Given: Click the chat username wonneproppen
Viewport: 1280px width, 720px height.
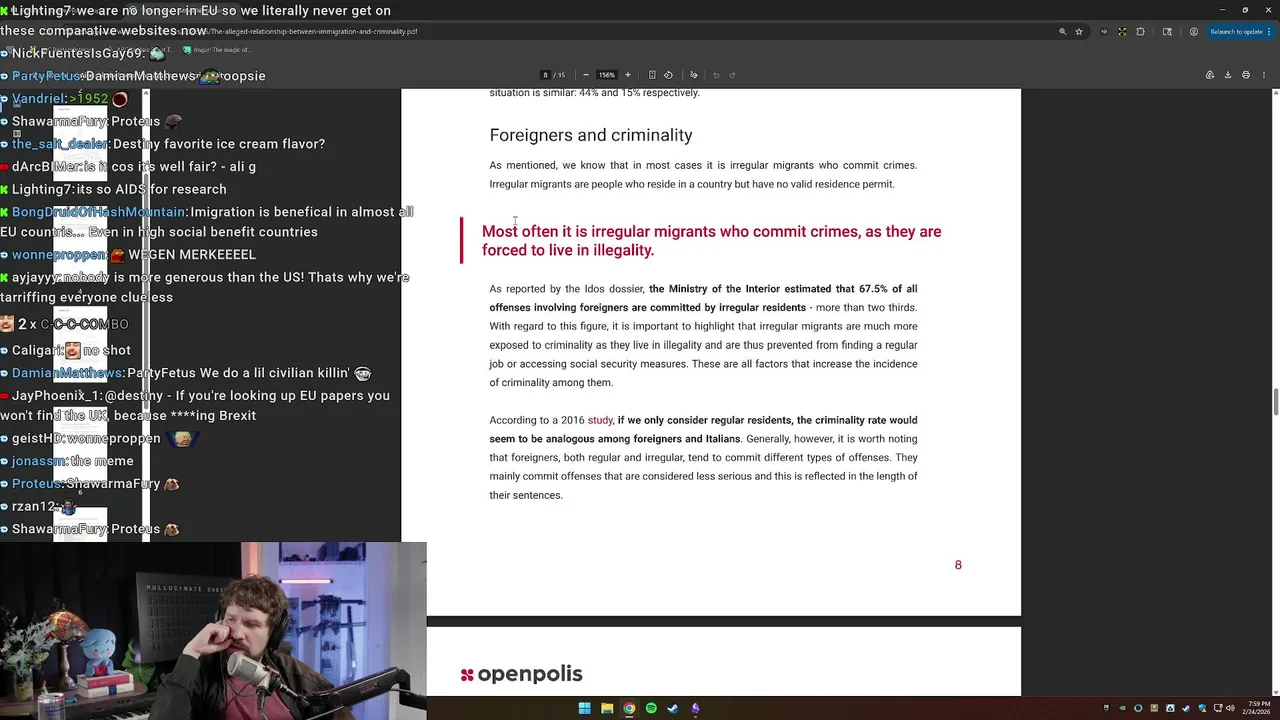Looking at the screenshot, I should tap(59, 254).
